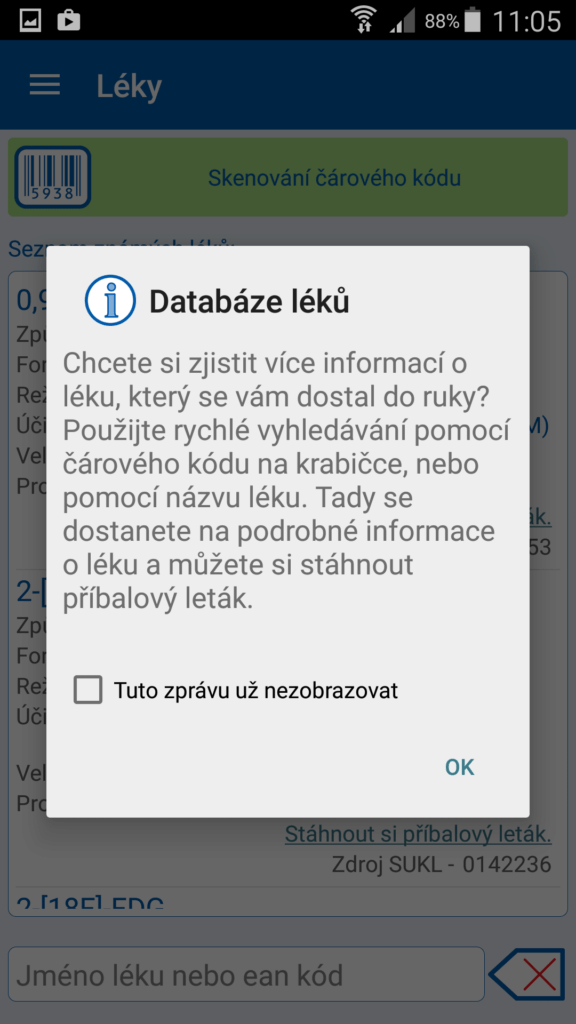Open the Play Store notification icon
This screenshot has width=576, height=1024.
pyautogui.click(x=69, y=20)
